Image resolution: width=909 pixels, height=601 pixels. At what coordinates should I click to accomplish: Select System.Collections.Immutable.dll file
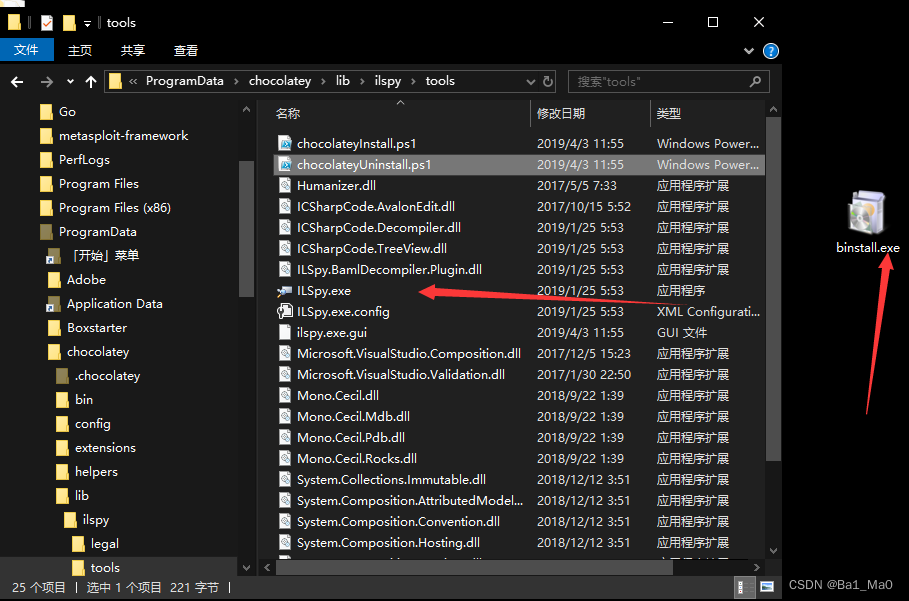pyautogui.click(x=391, y=480)
